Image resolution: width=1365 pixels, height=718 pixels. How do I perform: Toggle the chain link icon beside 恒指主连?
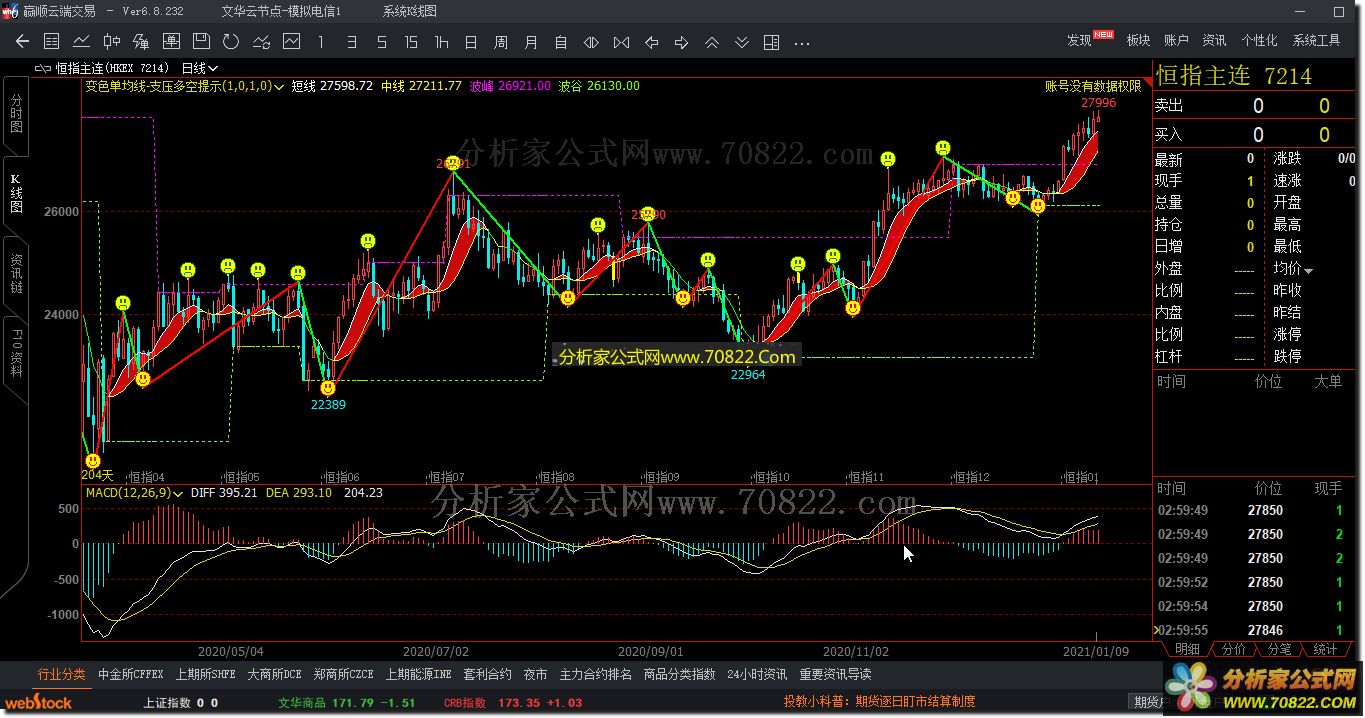43,68
